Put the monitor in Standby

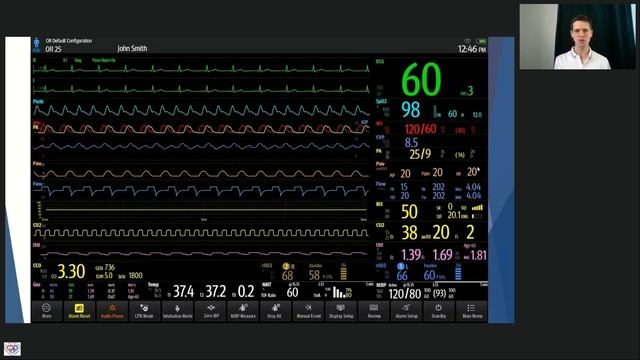click(x=439, y=311)
